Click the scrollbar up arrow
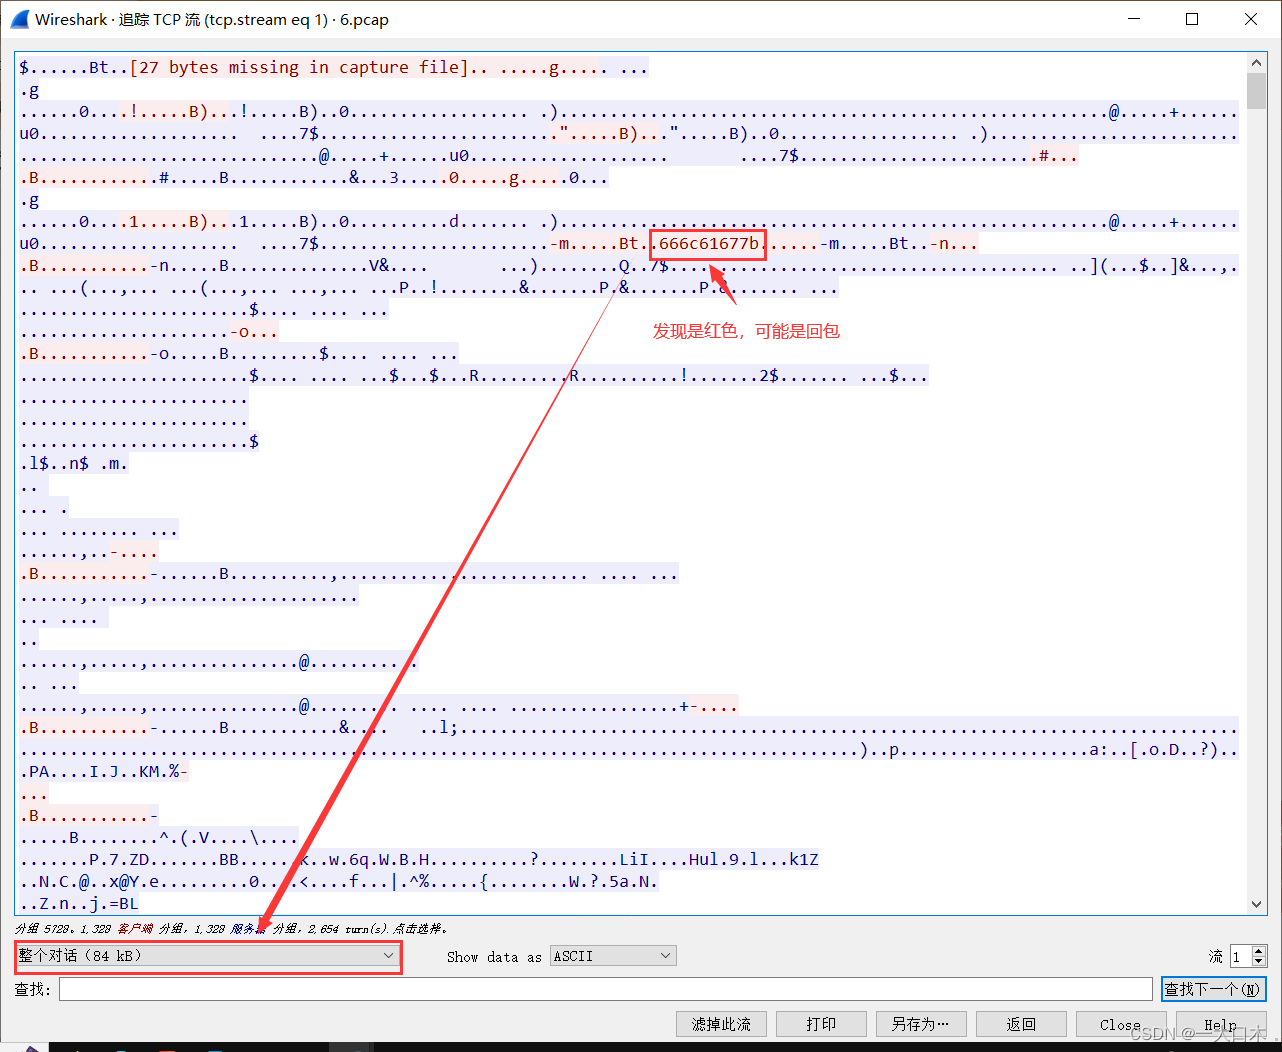Image resolution: width=1282 pixels, height=1052 pixels. 1257,61
